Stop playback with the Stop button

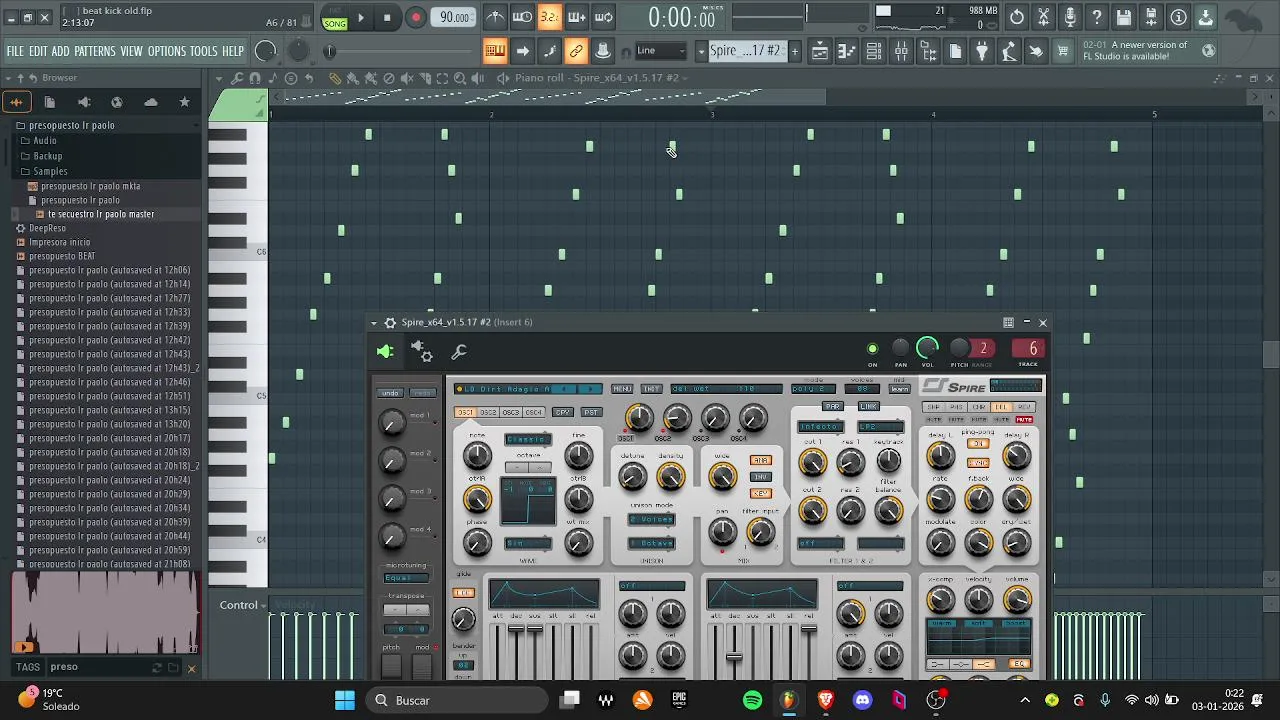tap(387, 18)
